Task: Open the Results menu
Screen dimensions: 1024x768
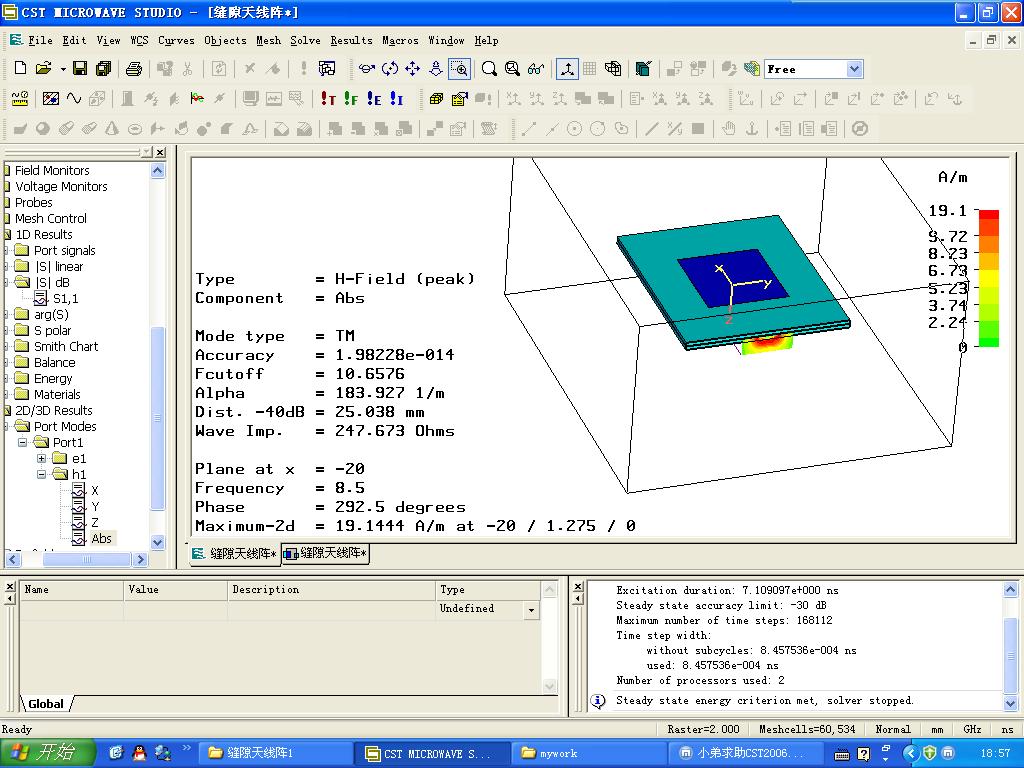Action: (351, 40)
